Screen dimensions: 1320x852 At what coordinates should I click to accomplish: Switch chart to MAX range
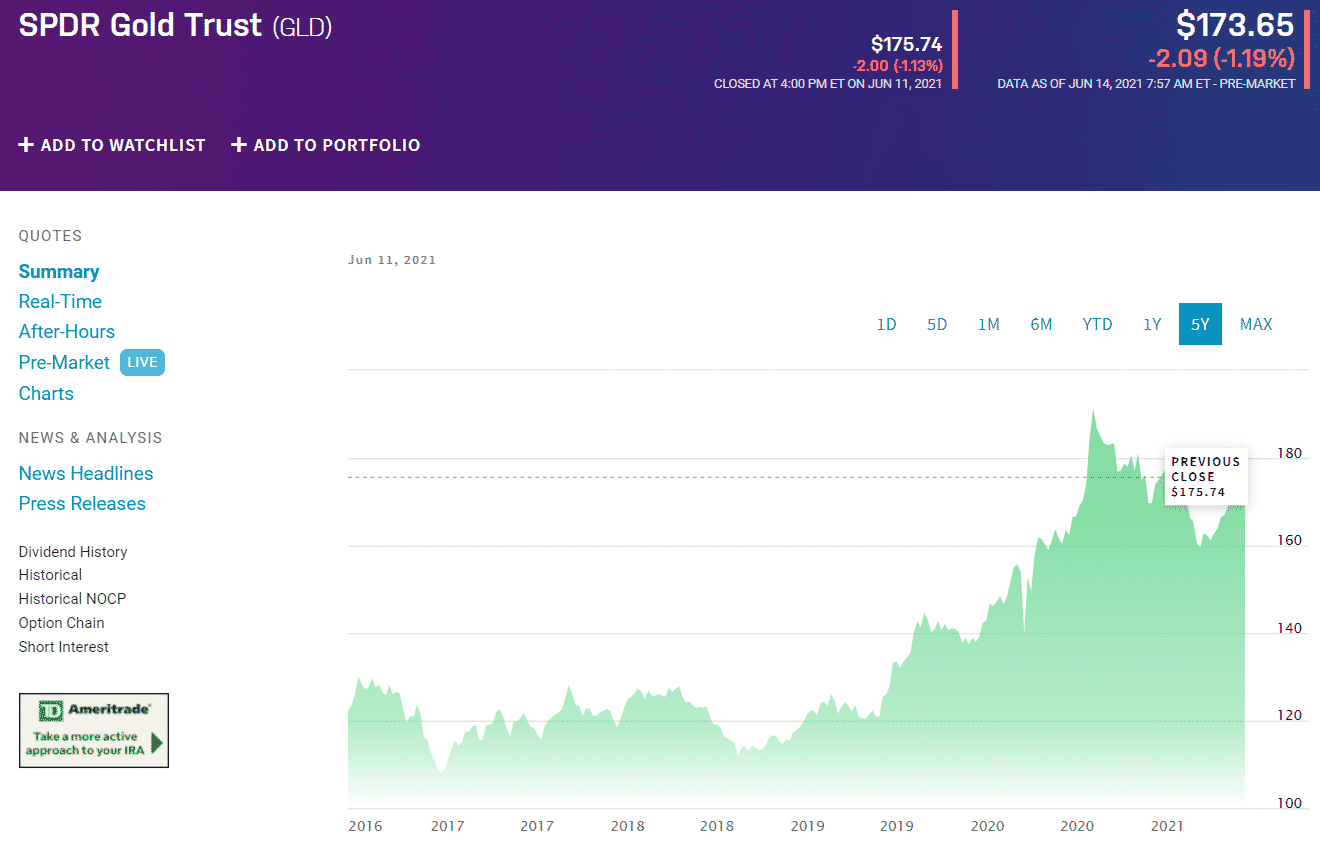coord(1256,324)
